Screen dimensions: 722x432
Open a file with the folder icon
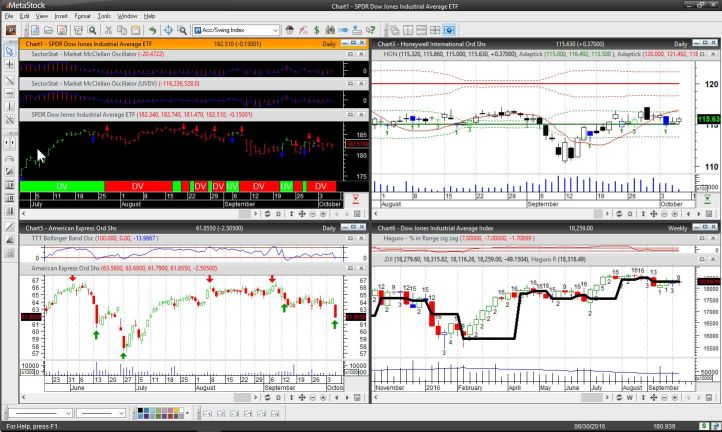coord(48,30)
